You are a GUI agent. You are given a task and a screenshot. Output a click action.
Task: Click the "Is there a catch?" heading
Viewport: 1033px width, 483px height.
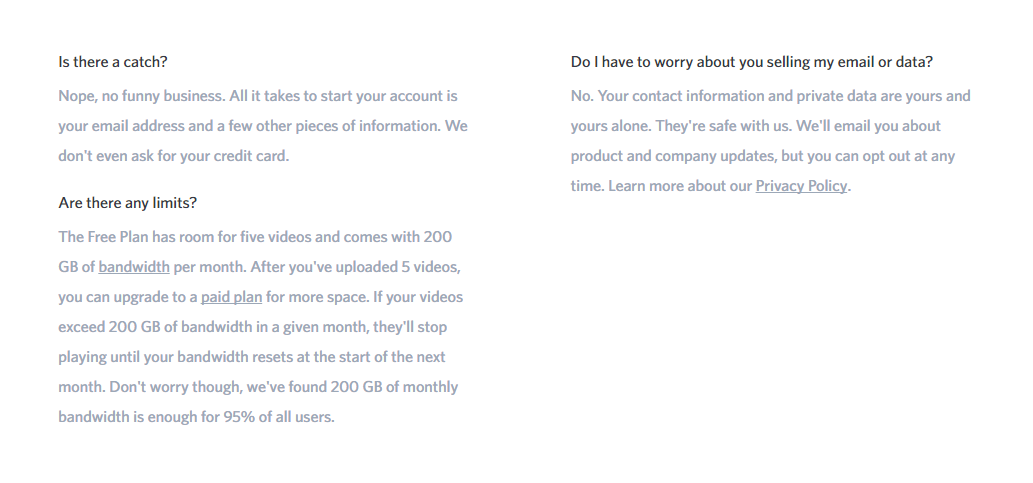click(x=113, y=62)
